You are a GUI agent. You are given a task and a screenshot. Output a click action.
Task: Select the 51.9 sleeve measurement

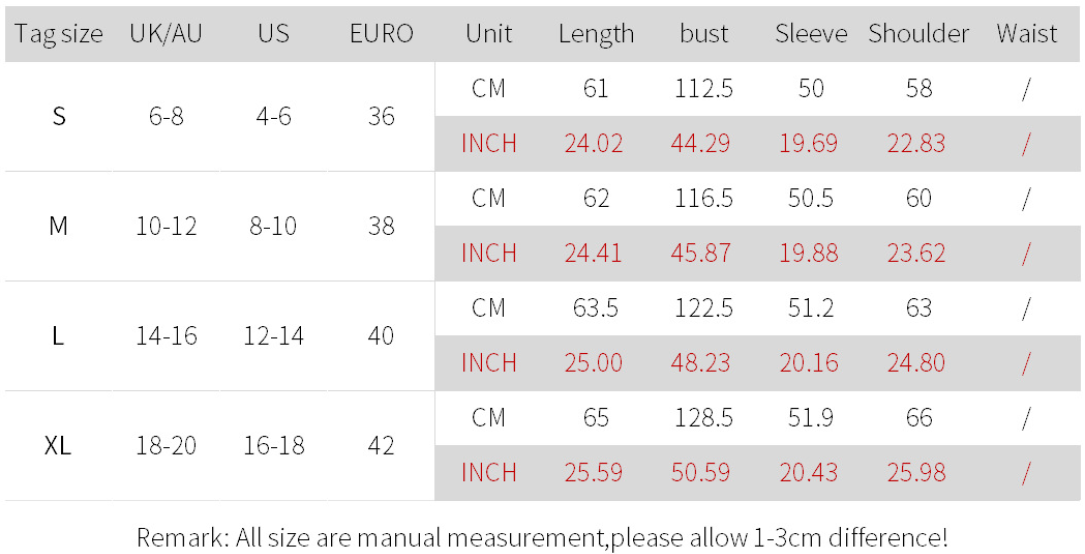click(811, 418)
